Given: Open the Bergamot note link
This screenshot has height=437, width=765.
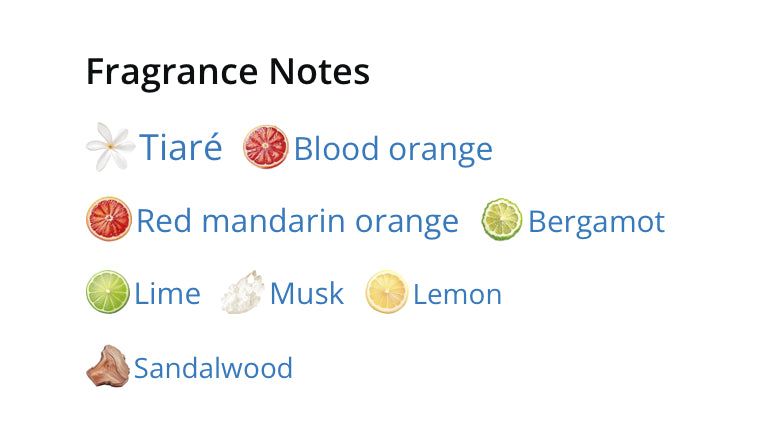Looking at the screenshot, I should [597, 222].
